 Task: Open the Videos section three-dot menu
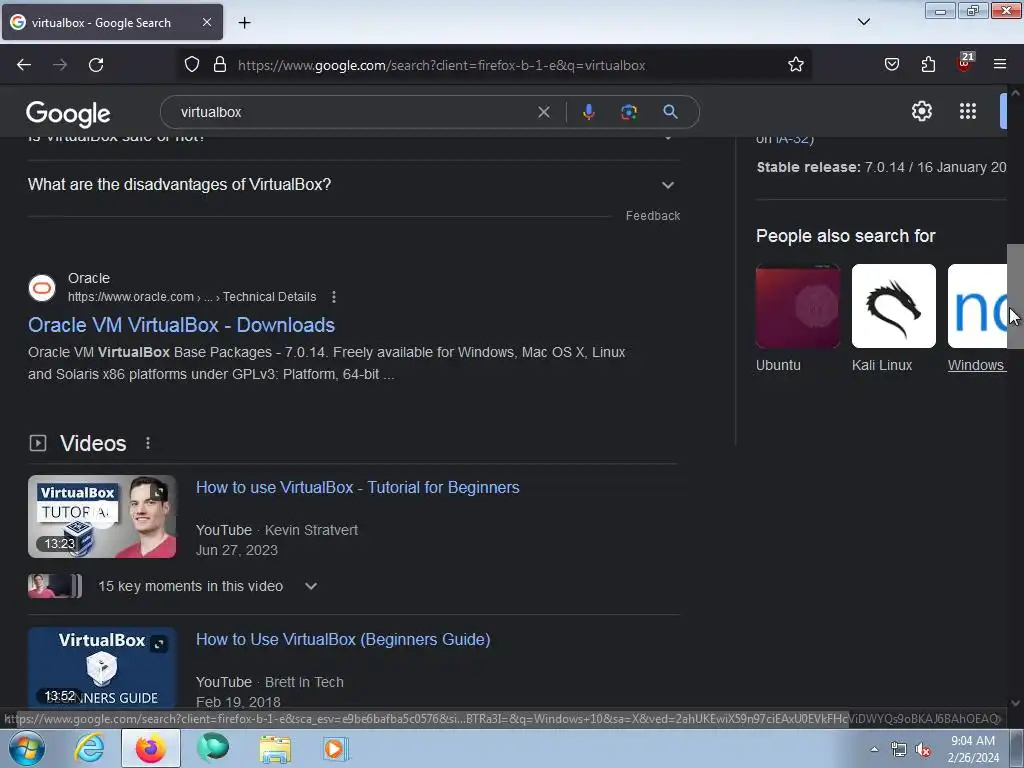[x=148, y=443]
